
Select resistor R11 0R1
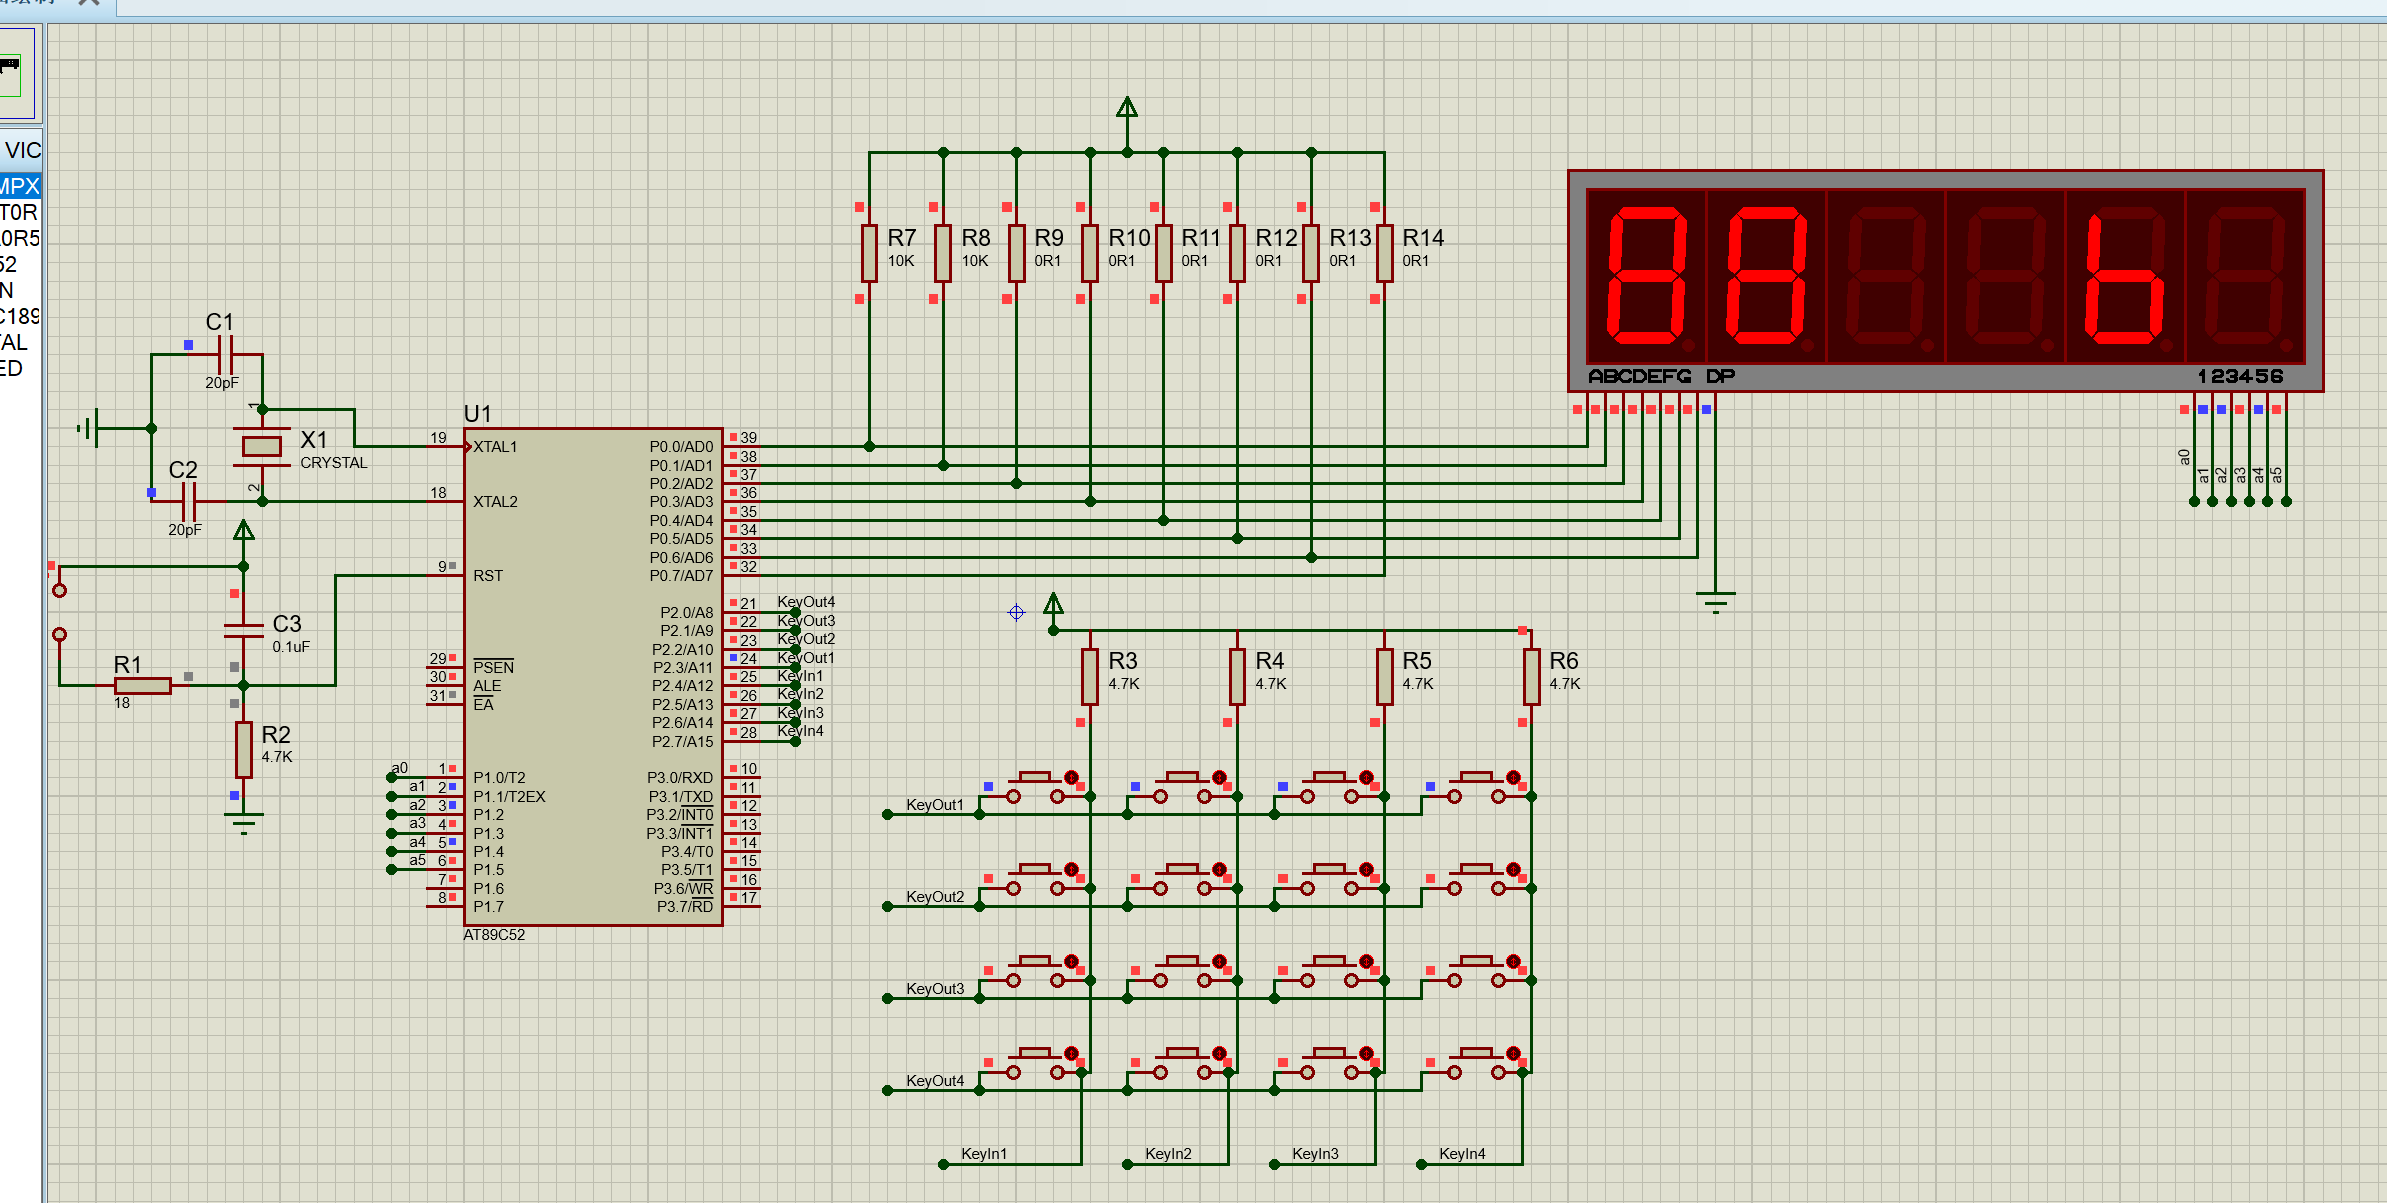1164,253
